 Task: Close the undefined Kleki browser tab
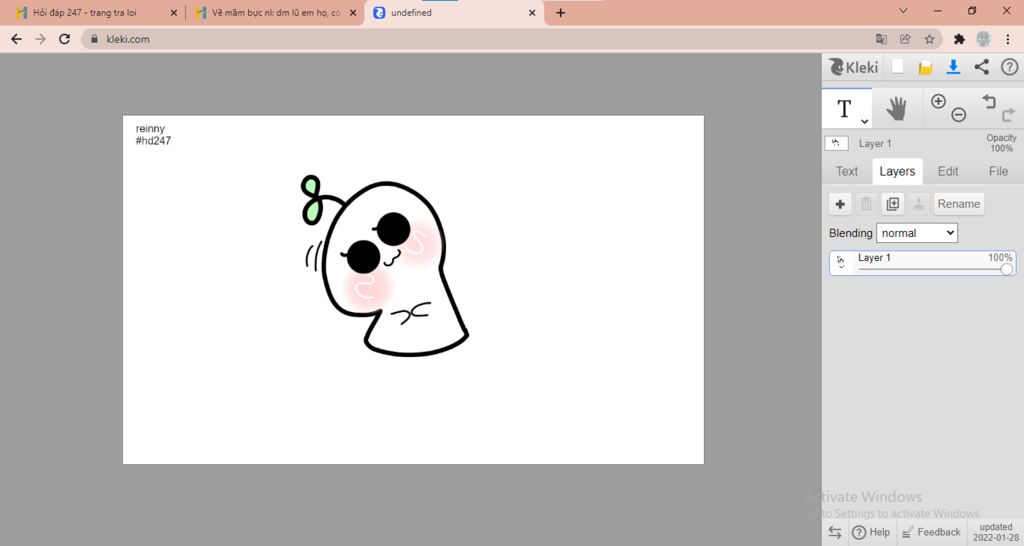[x=532, y=12]
